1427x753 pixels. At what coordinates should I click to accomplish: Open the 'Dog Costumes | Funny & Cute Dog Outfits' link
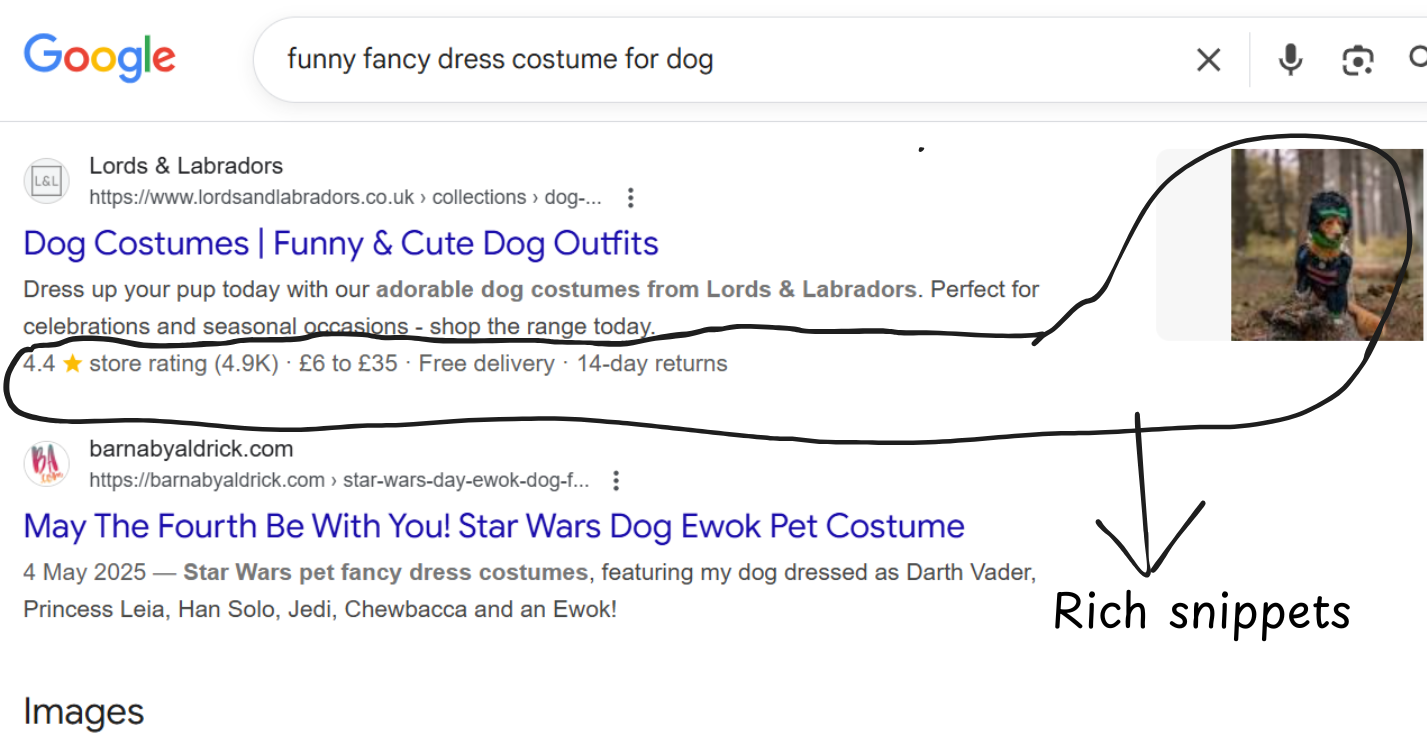[x=341, y=243]
